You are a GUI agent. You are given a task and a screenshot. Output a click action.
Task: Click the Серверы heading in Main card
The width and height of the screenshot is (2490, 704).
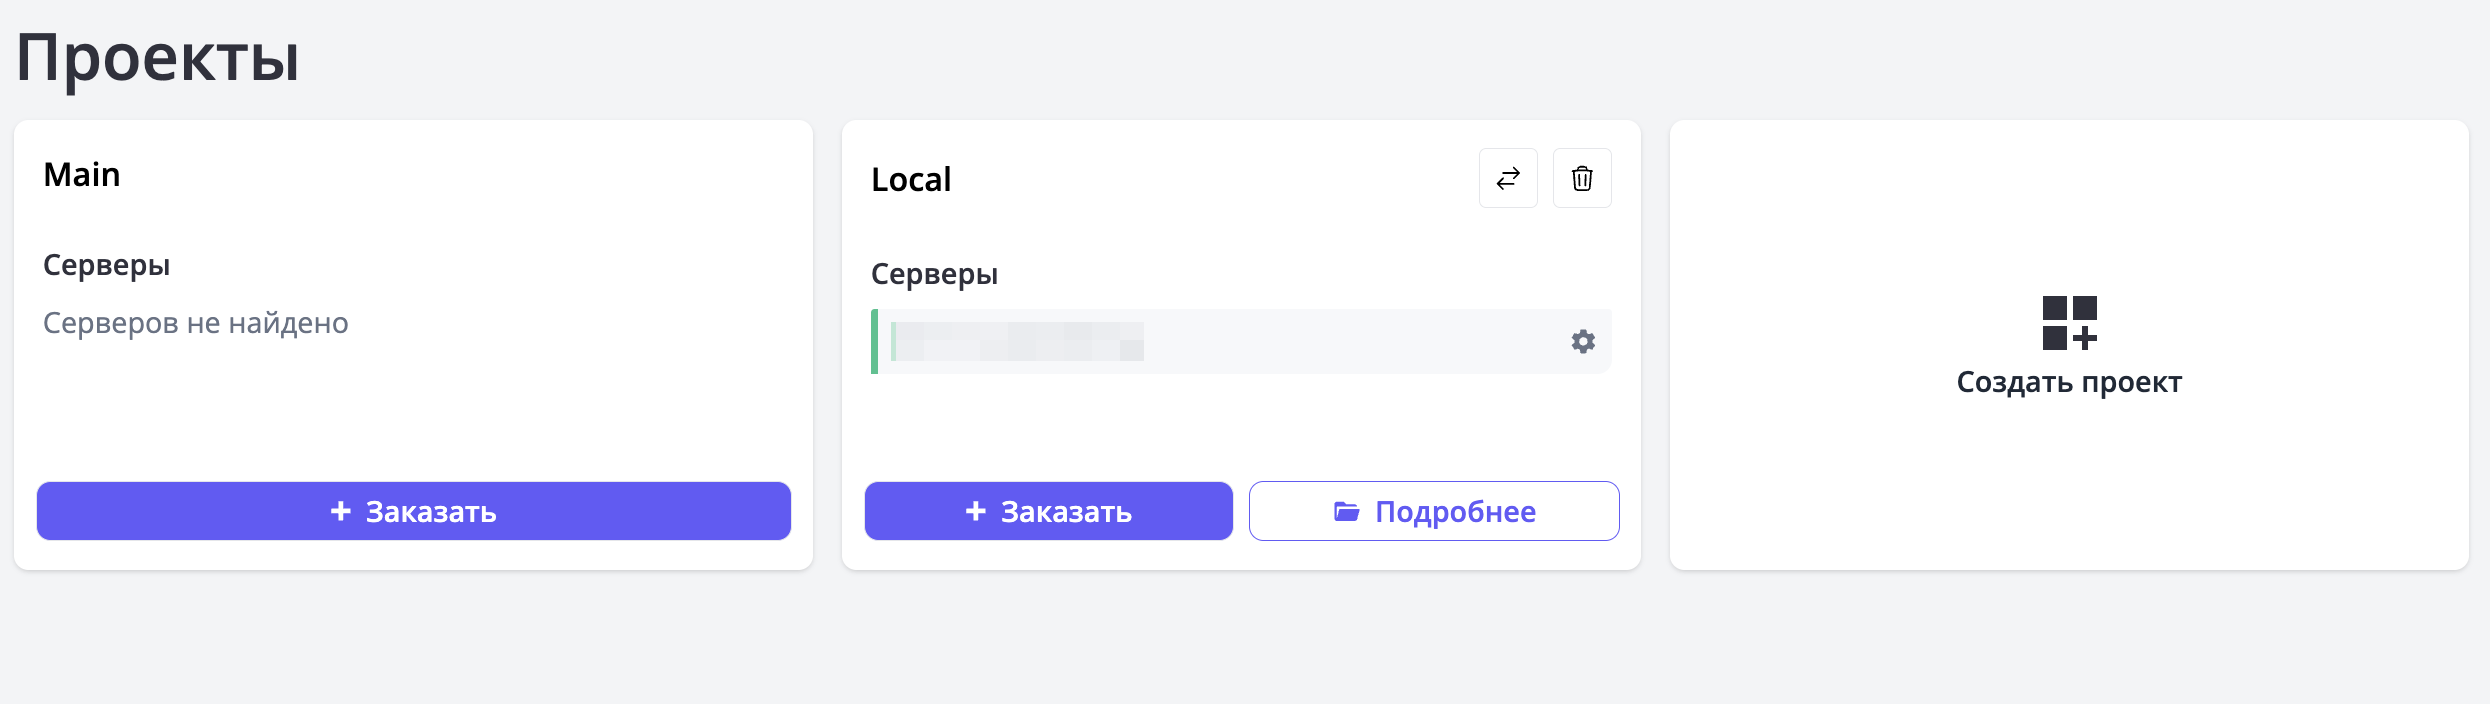106,265
